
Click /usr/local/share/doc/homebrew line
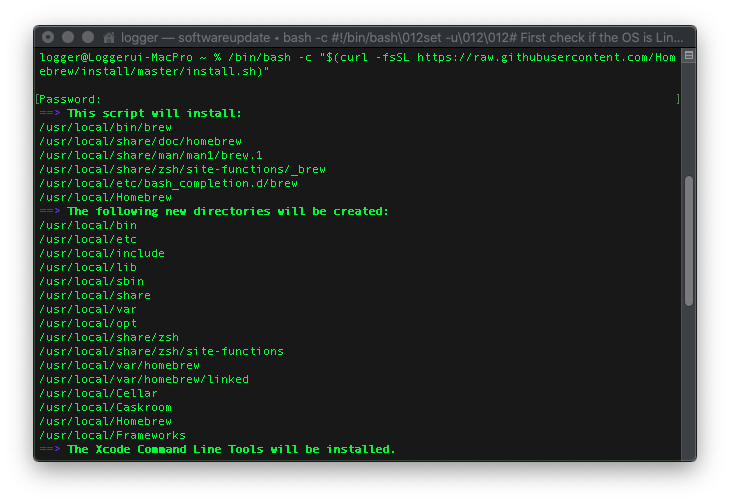click(x=140, y=141)
